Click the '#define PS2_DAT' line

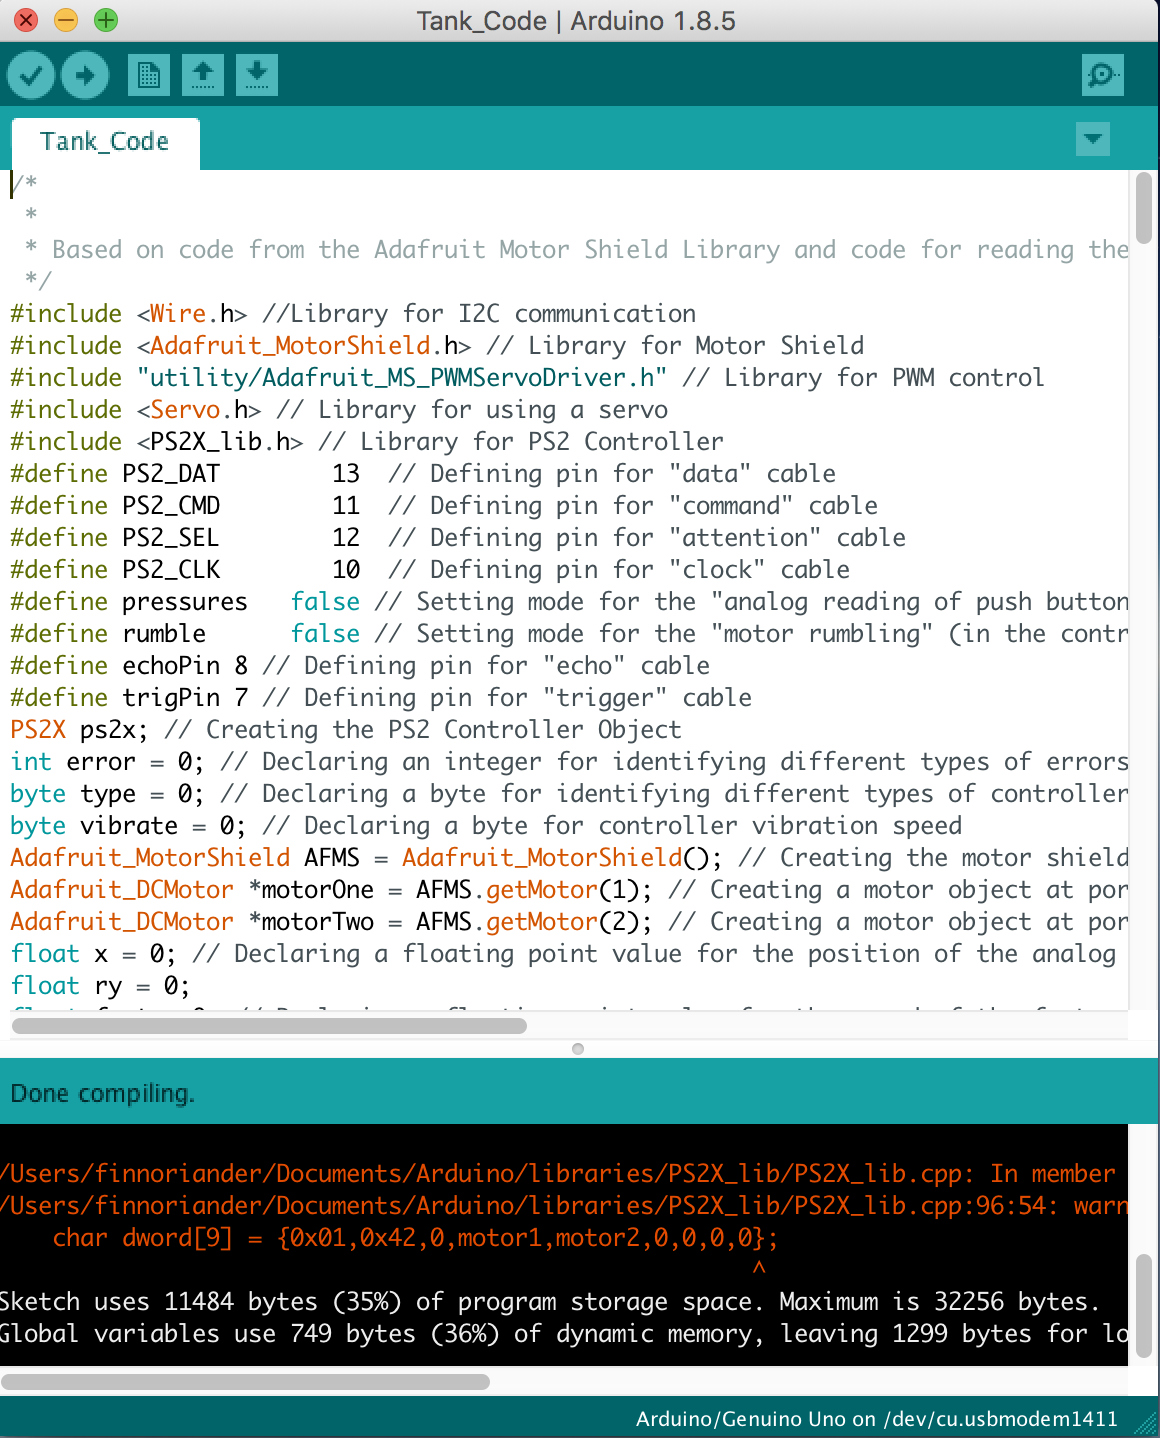point(423,474)
